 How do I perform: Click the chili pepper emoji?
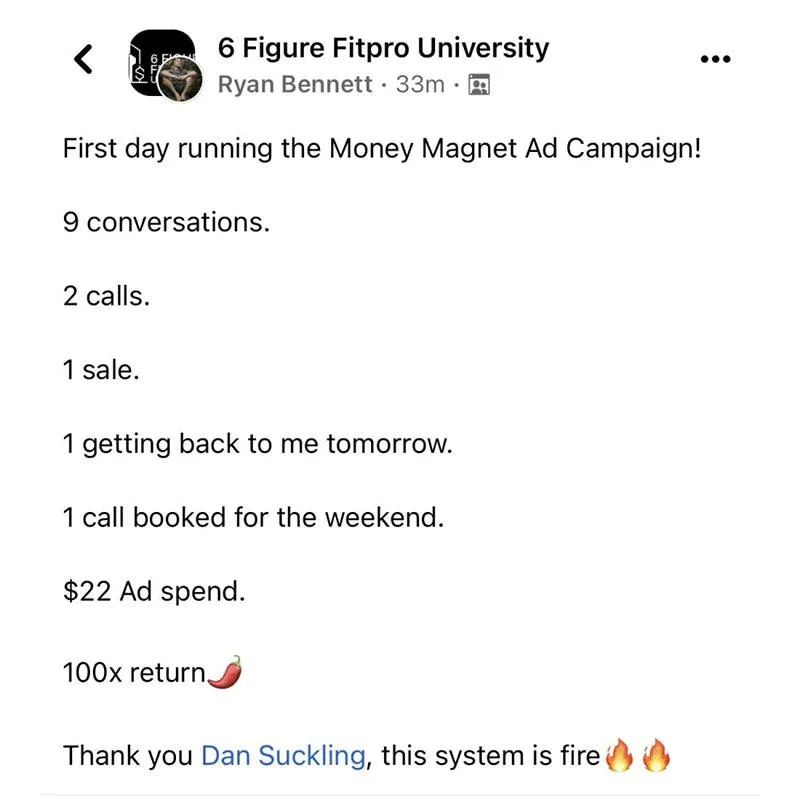pos(225,672)
